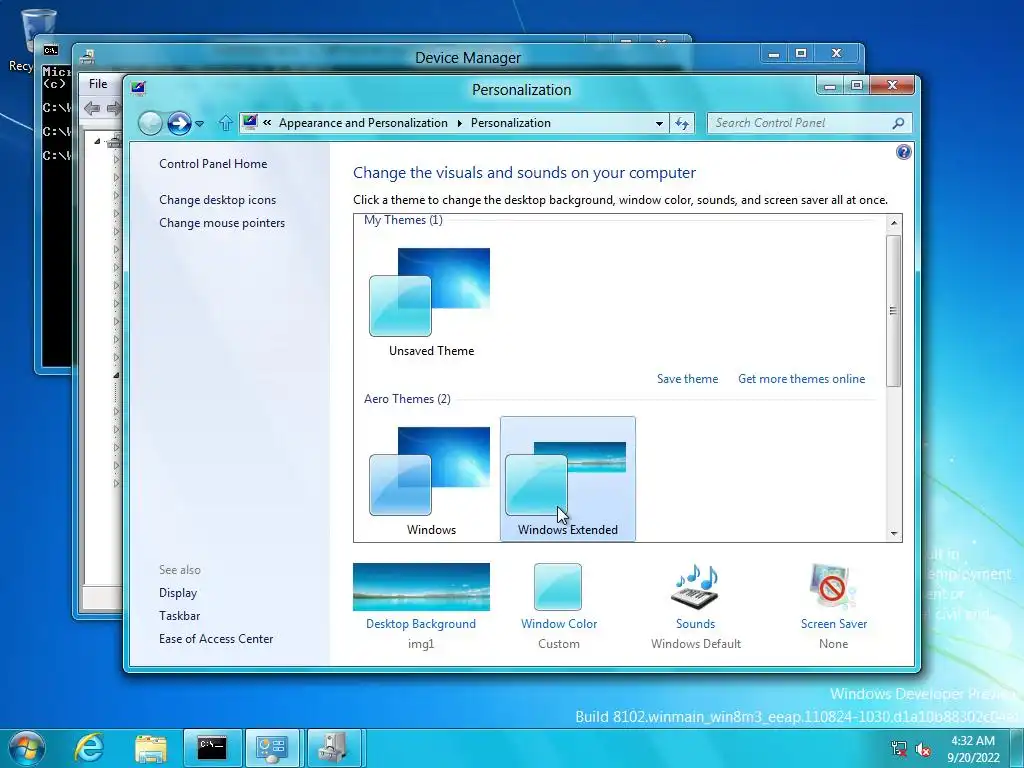Click the Desktop Background text link
The height and width of the screenshot is (768, 1024).
click(x=421, y=624)
